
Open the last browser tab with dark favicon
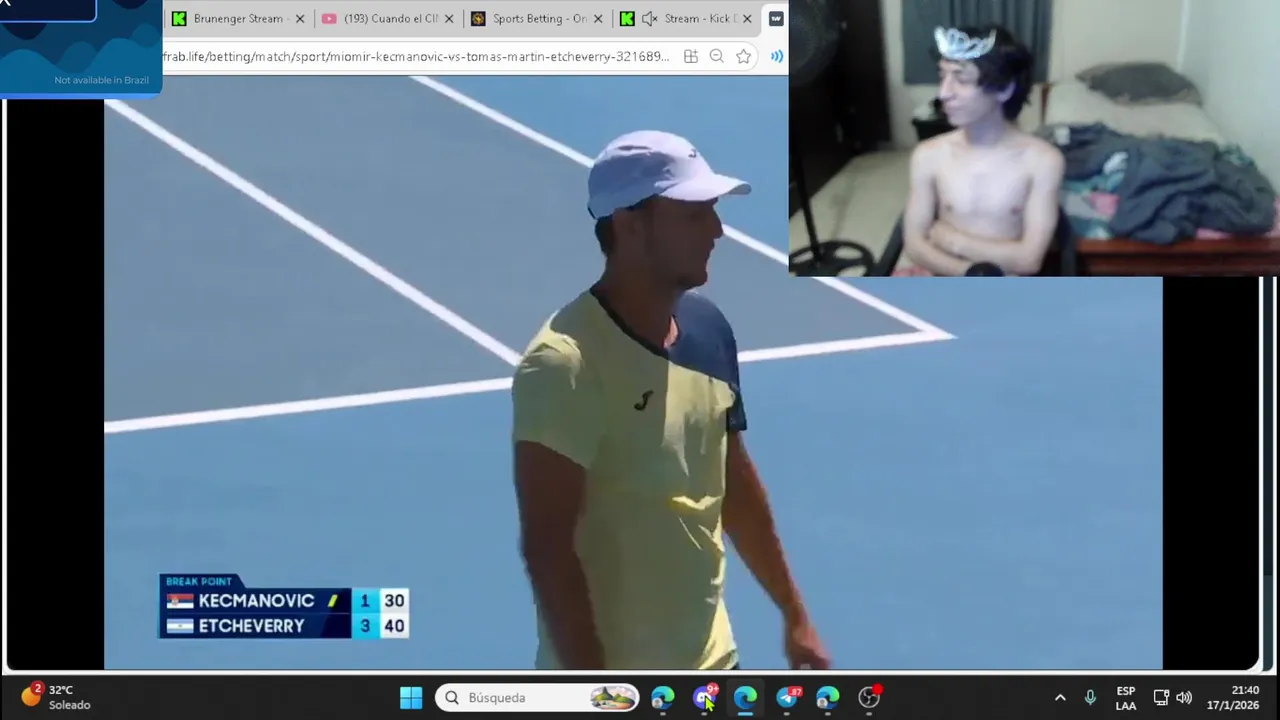coord(775,19)
